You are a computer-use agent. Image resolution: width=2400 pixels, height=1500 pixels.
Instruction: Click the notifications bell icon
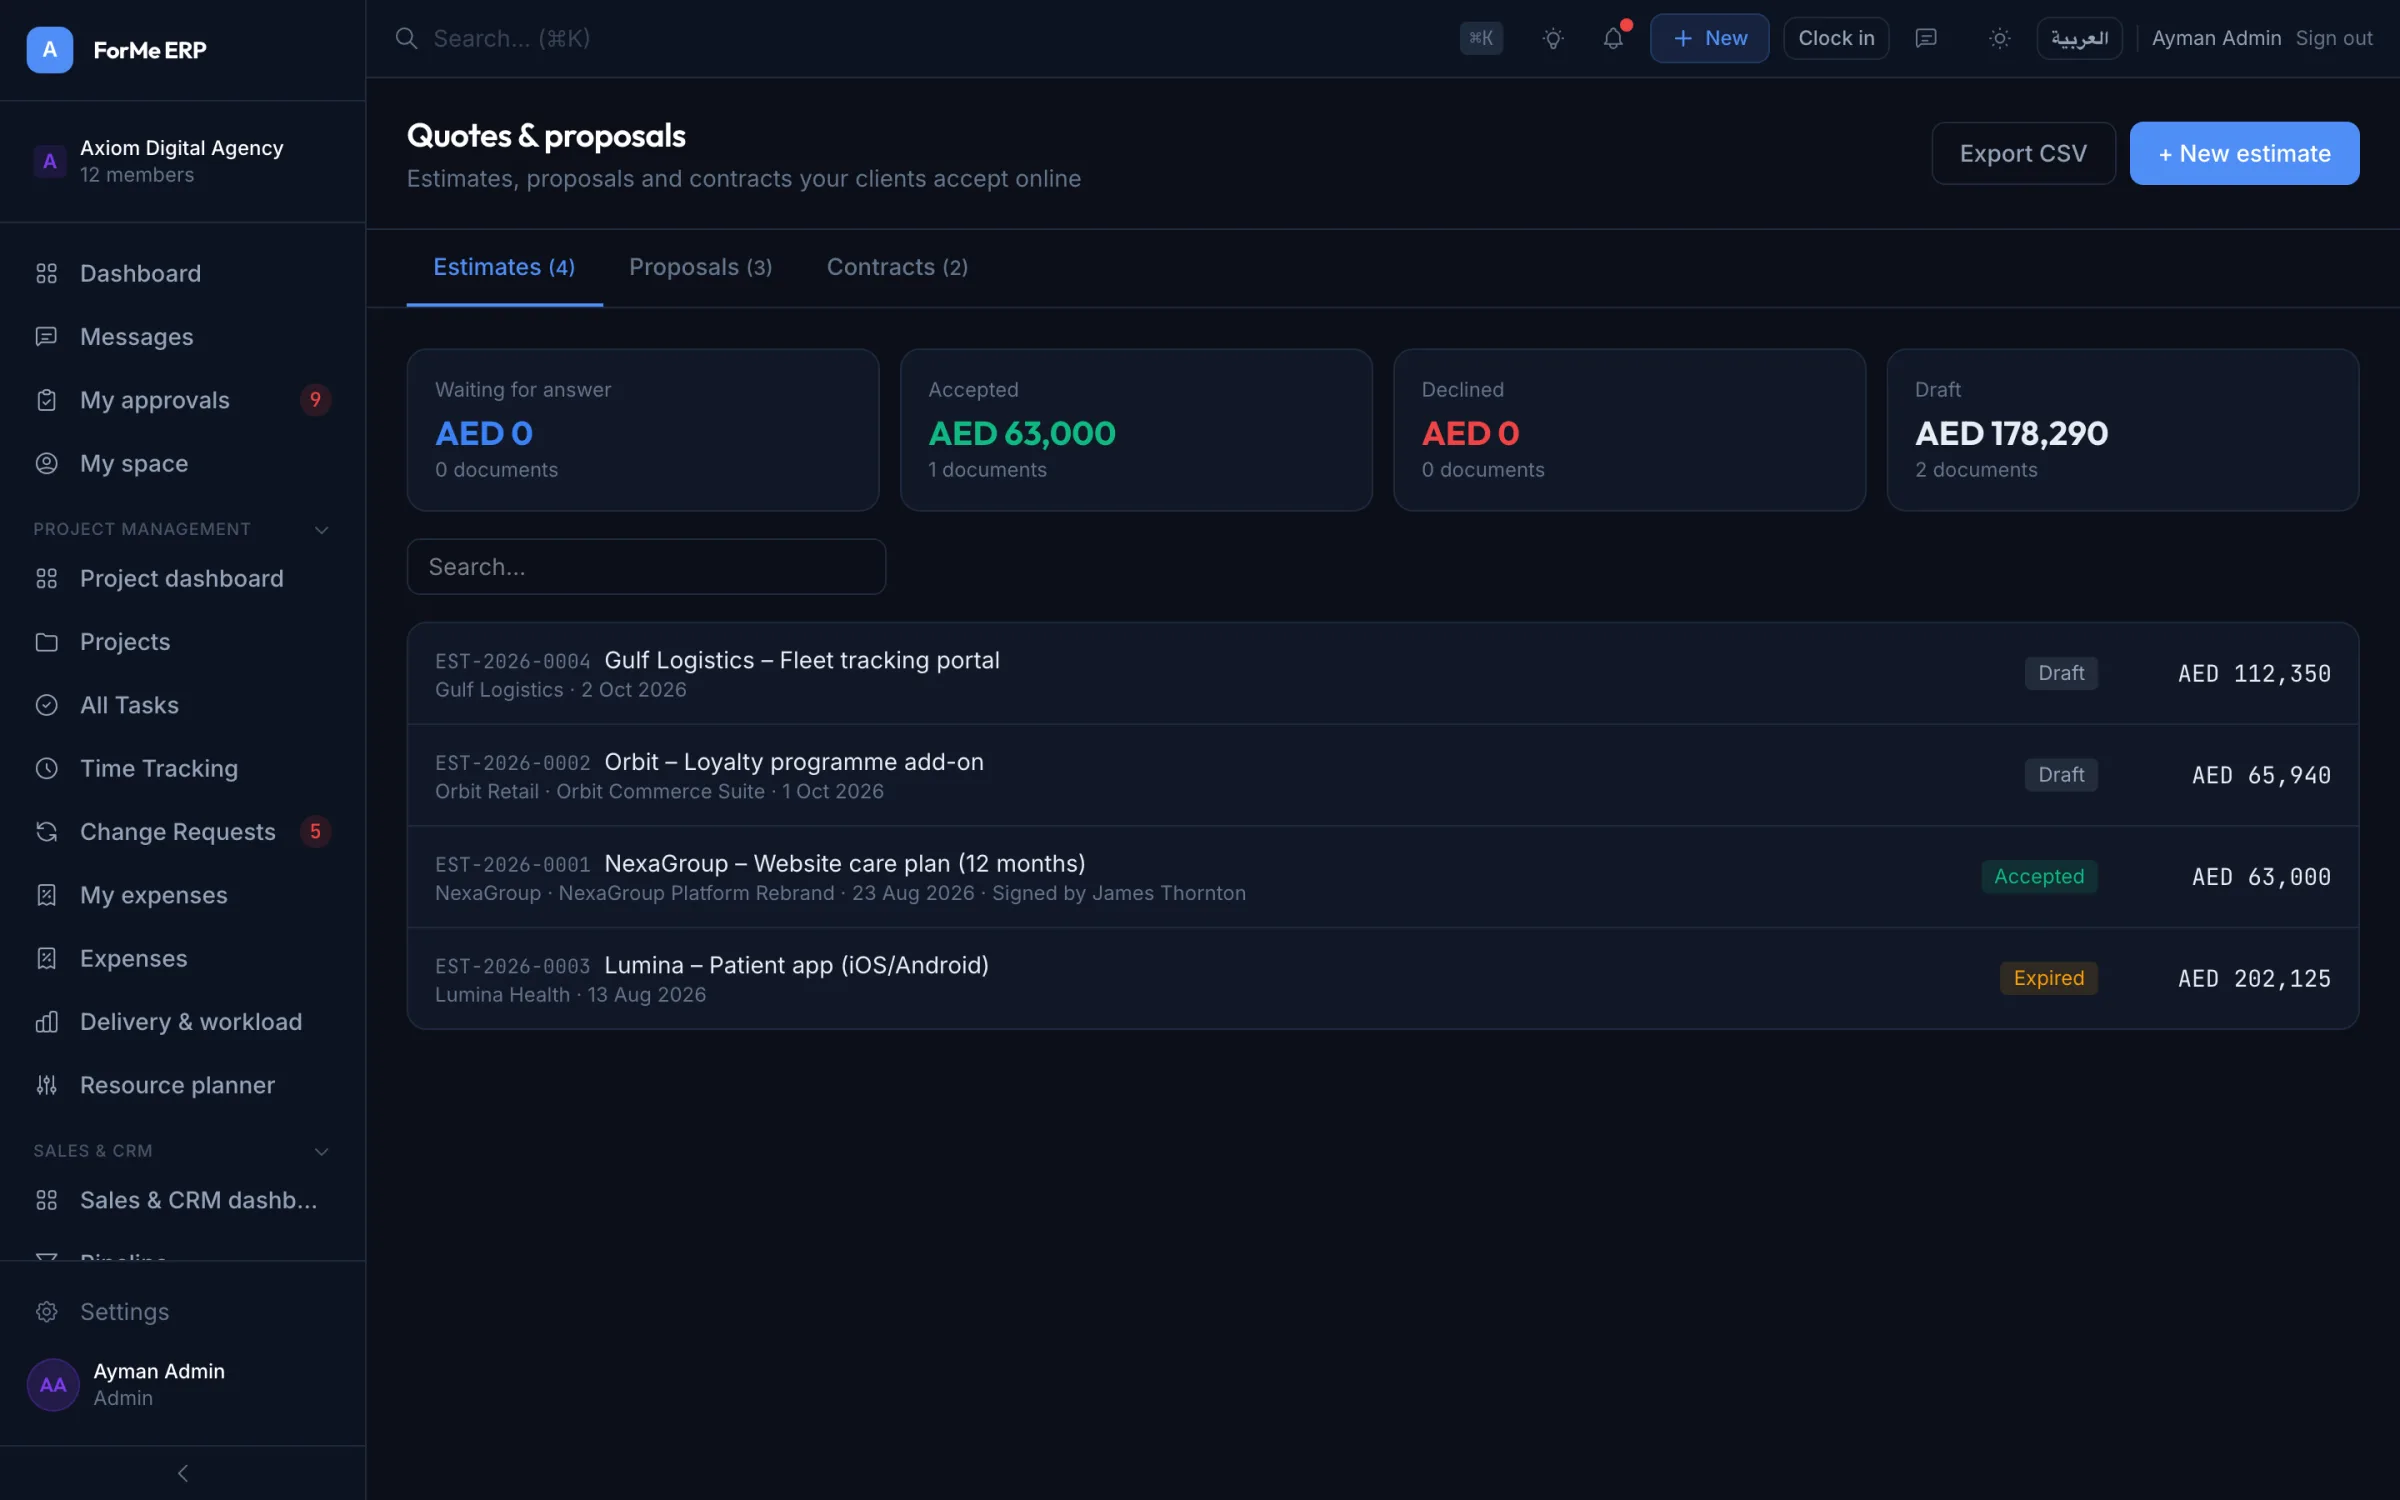[x=1613, y=38]
